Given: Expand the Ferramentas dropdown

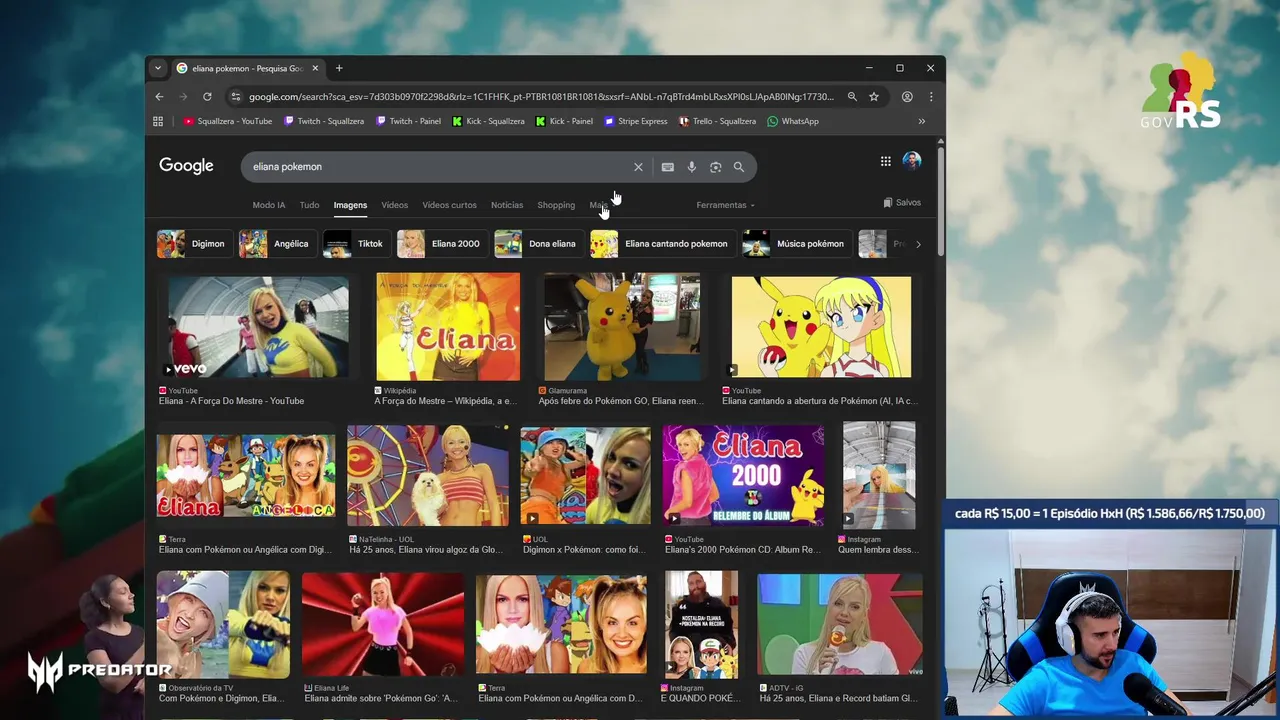Looking at the screenshot, I should click(726, 205).
